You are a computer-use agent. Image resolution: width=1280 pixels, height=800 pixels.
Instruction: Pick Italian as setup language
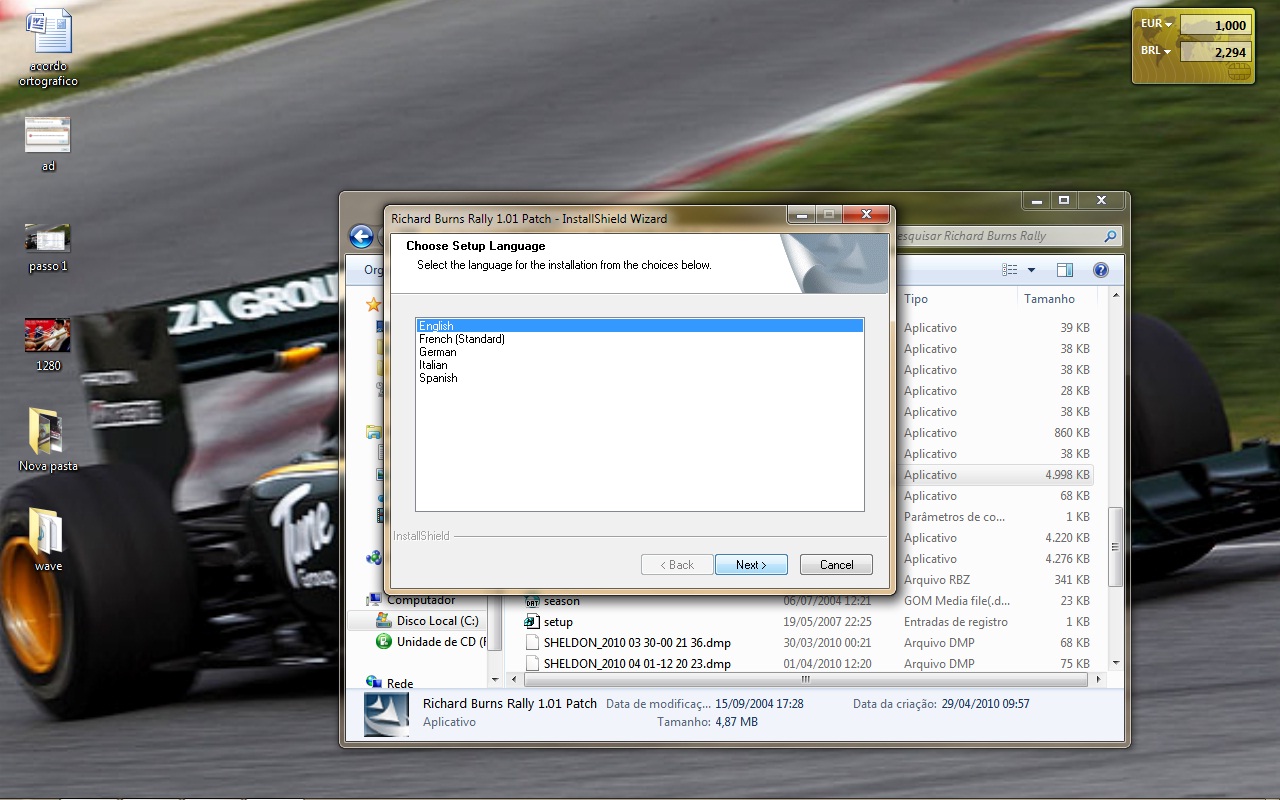(x=433, y=365)
